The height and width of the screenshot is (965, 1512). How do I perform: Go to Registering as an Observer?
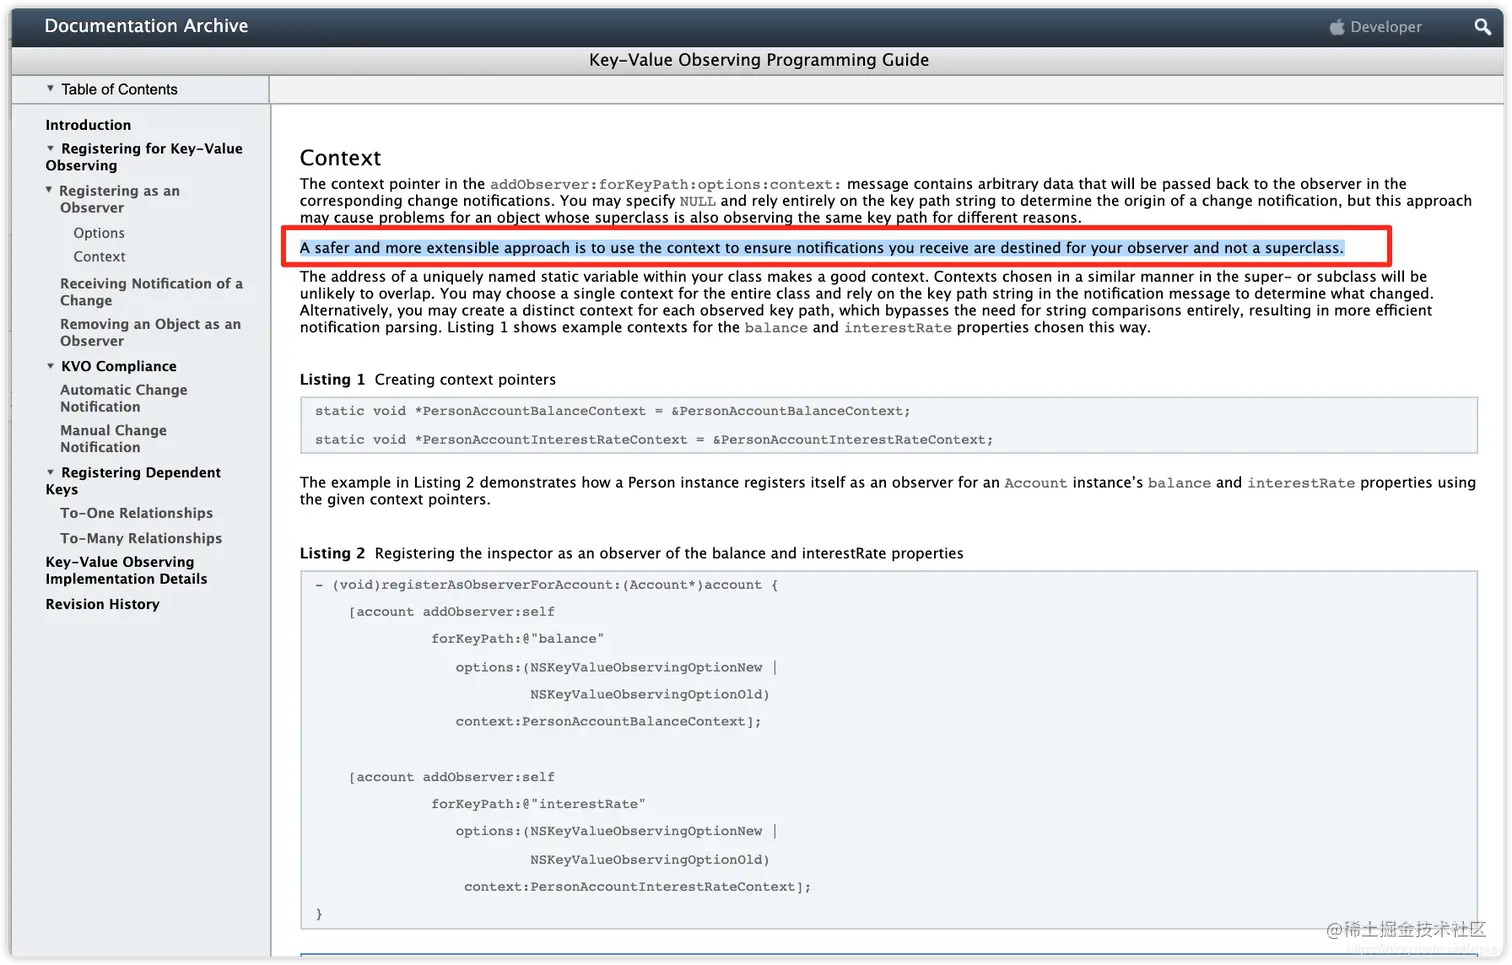tap(119, 199)
